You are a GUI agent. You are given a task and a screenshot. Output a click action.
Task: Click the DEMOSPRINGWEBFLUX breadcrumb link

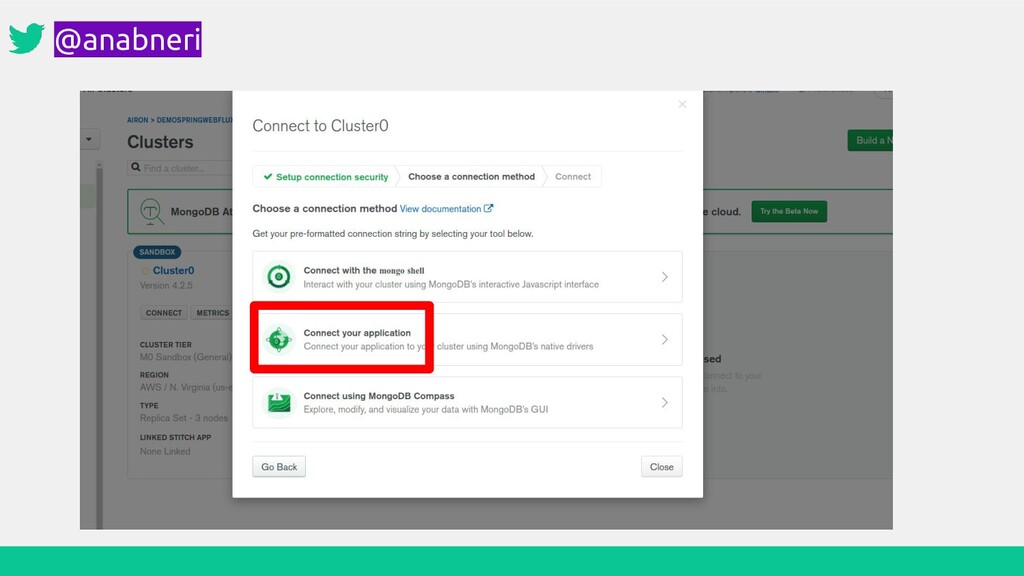pyautogui.click(x=194, y=120)
